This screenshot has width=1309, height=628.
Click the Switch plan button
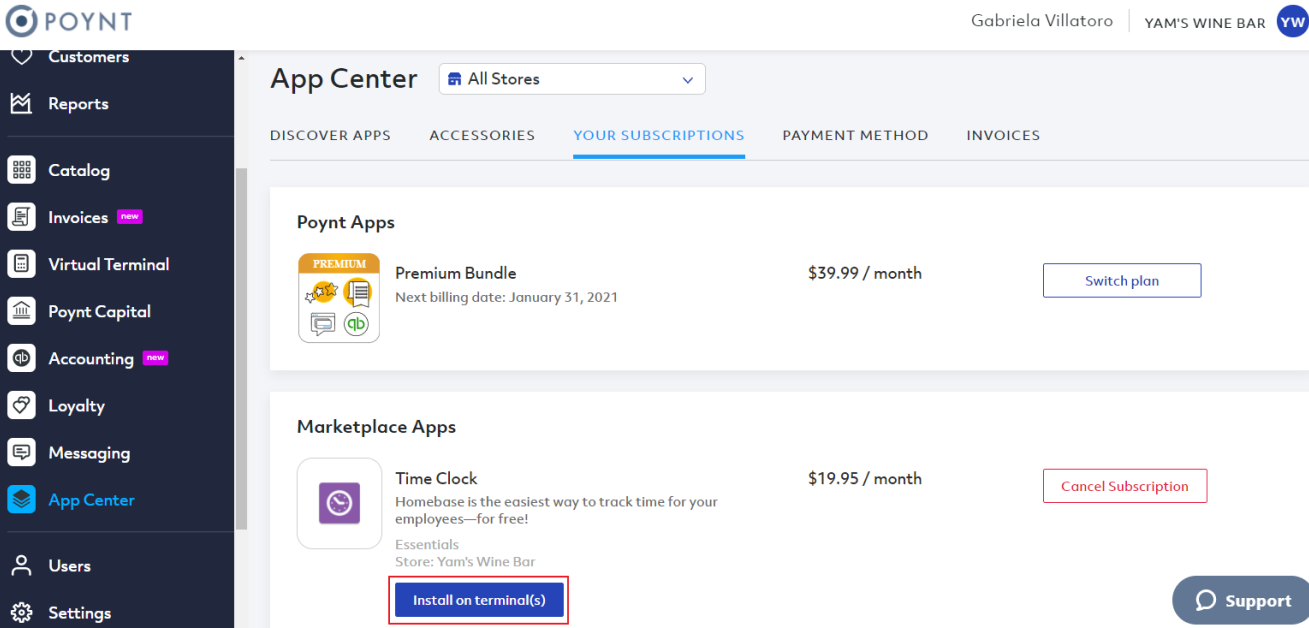pos(1122,281)
